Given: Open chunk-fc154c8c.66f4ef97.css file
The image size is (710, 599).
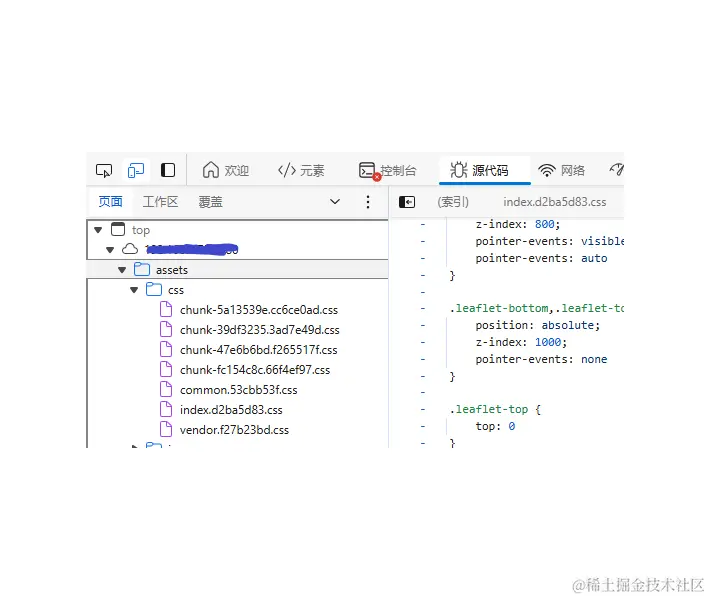Looking at the screenshot, I should pyautogui.click(x=255, y=369).
